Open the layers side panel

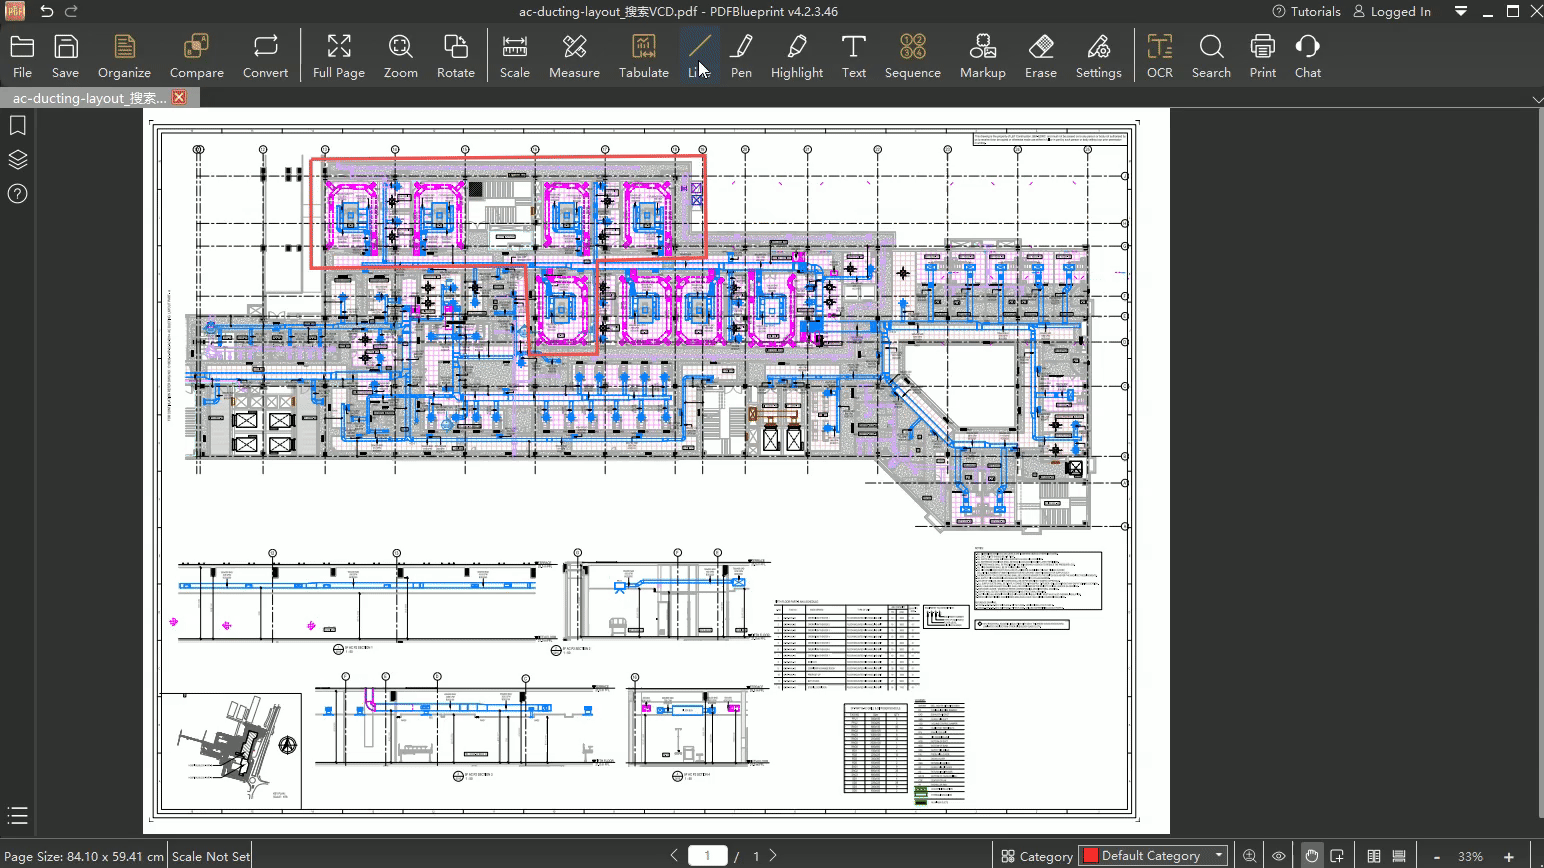[x=17, y=160]
